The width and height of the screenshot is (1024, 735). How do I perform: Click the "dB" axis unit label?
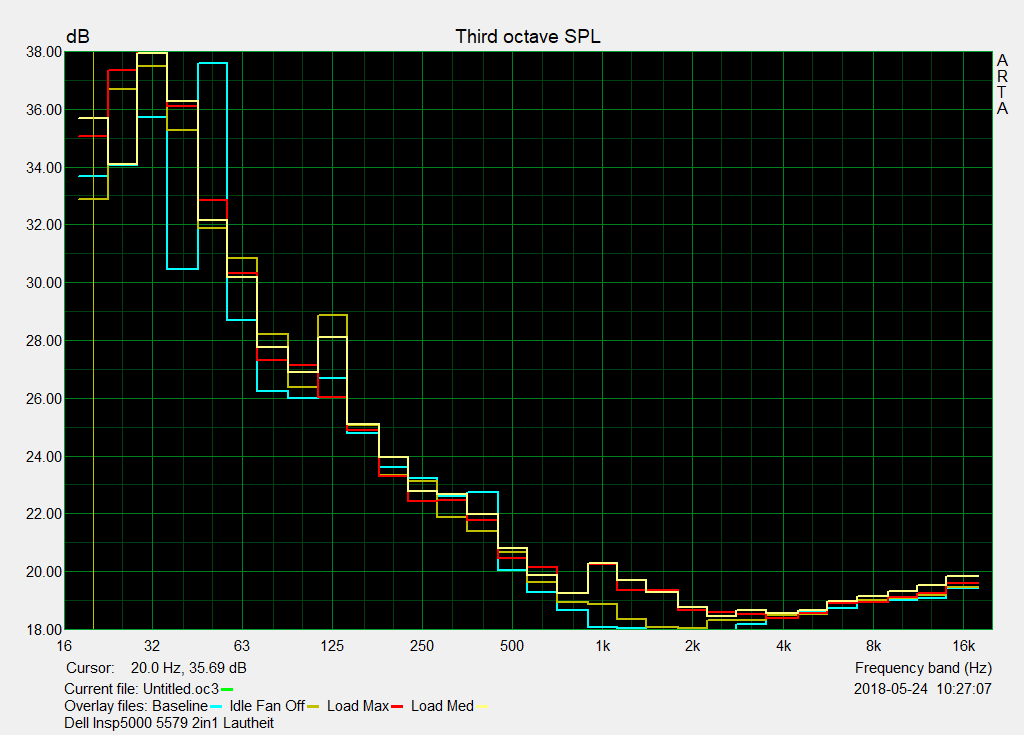(x=78, y=37)
